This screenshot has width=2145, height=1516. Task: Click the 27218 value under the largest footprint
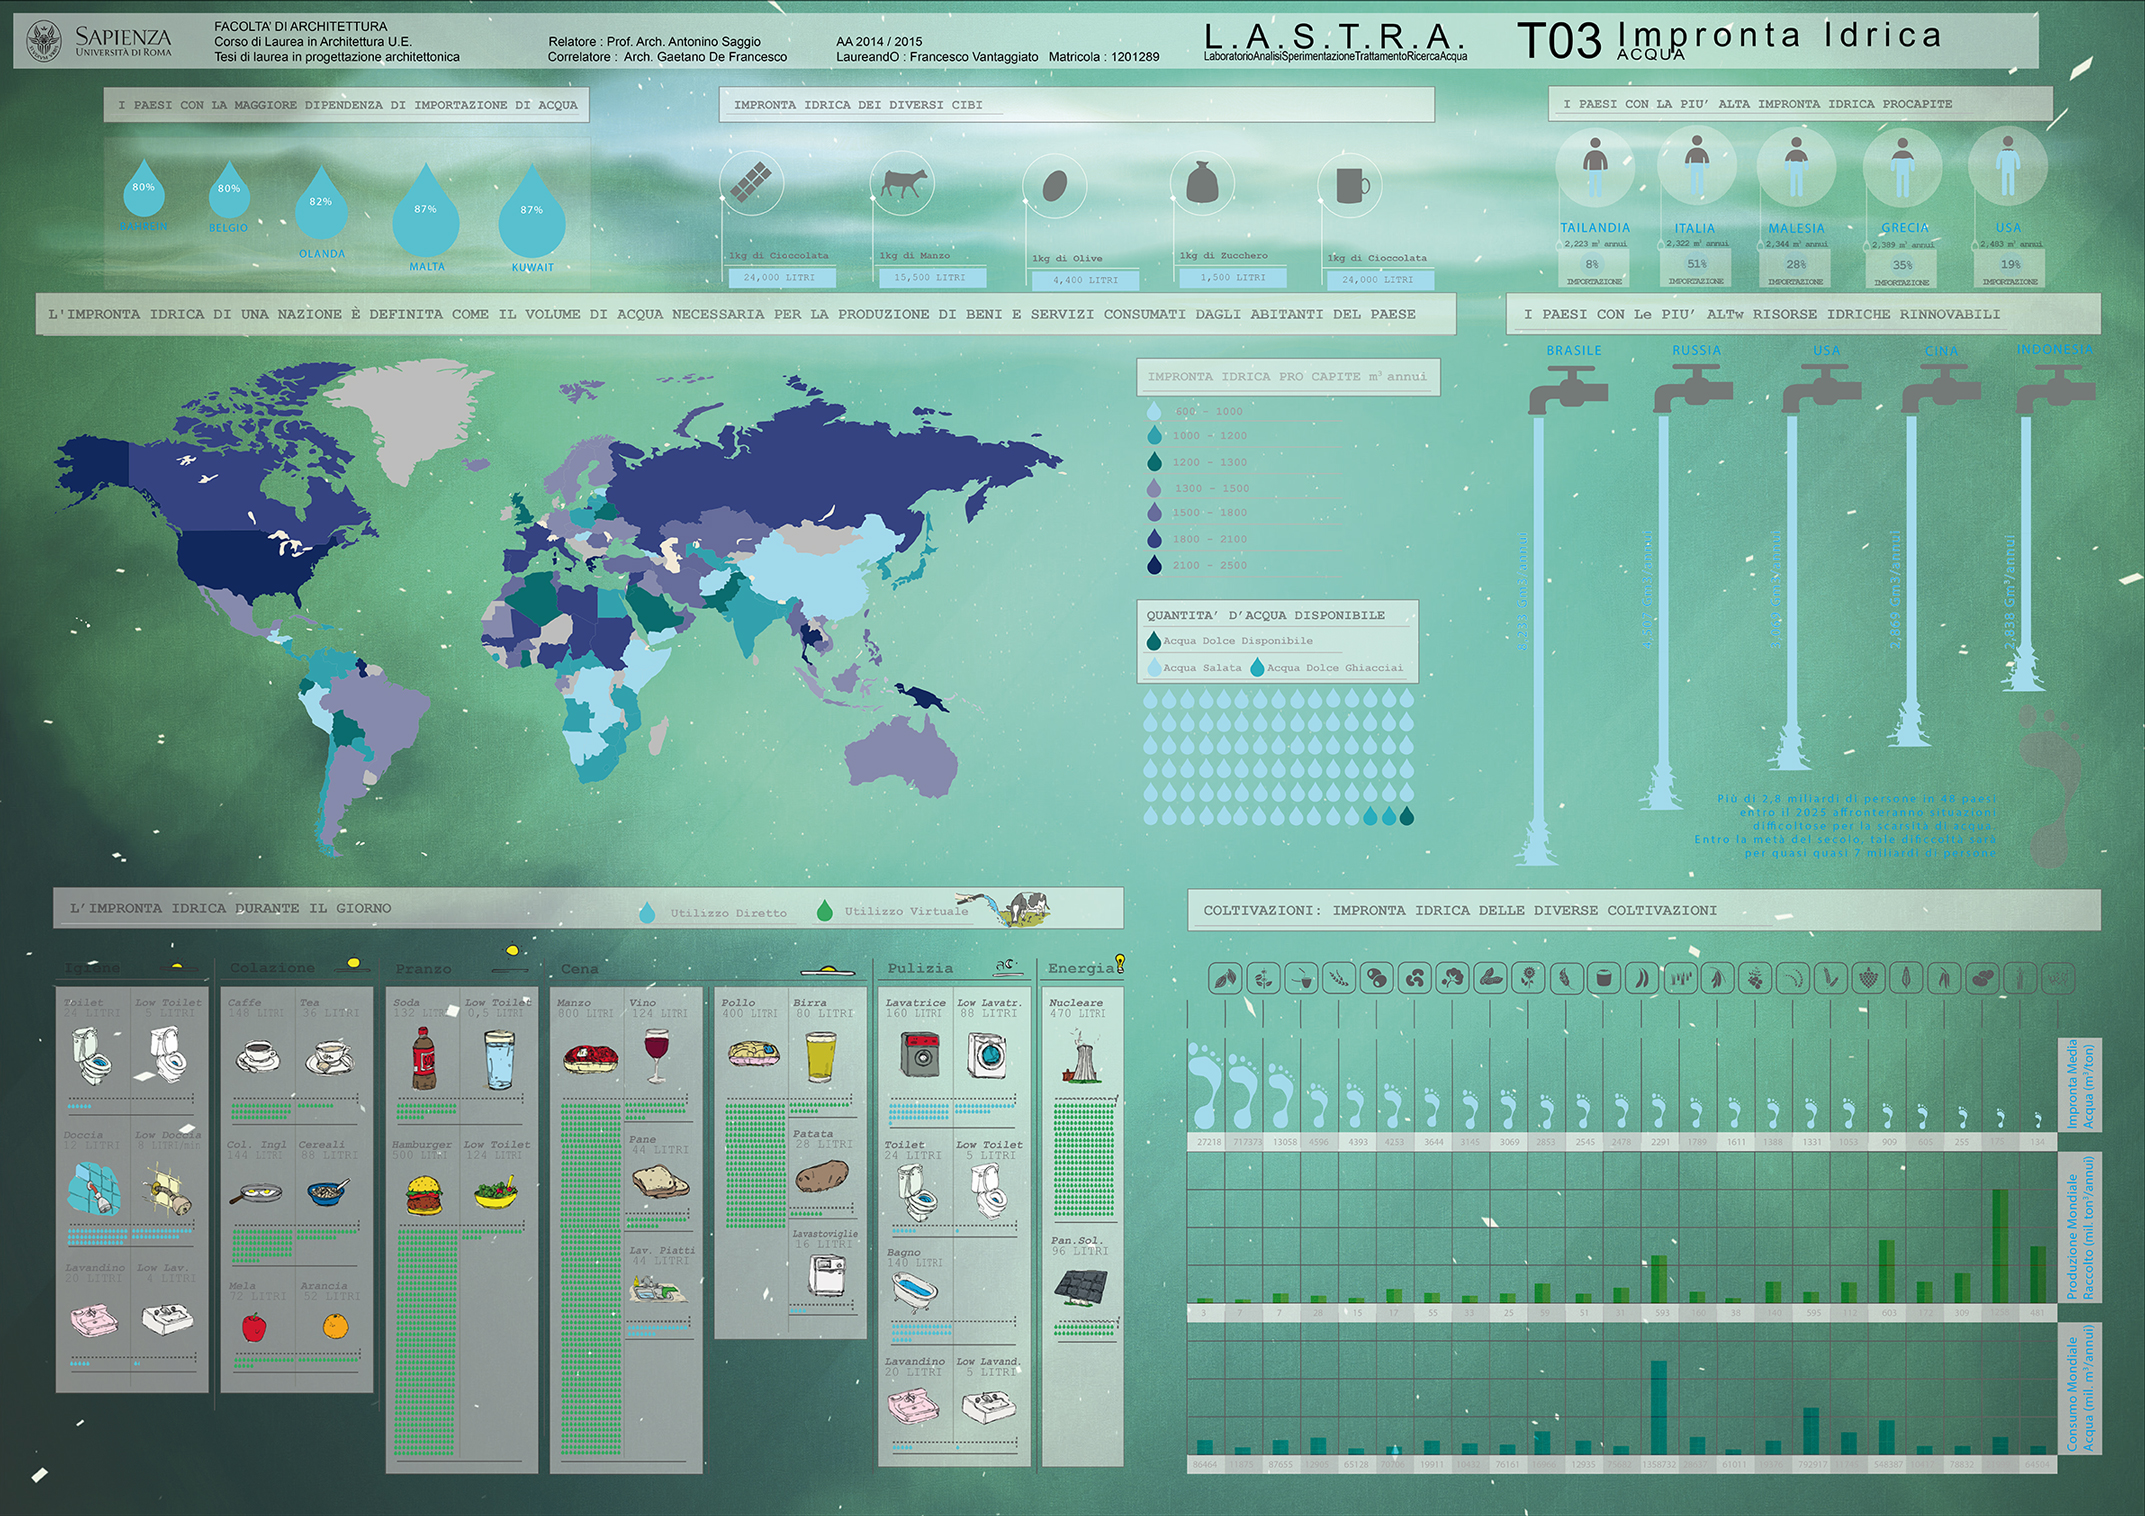(x=1208, y=1141)
